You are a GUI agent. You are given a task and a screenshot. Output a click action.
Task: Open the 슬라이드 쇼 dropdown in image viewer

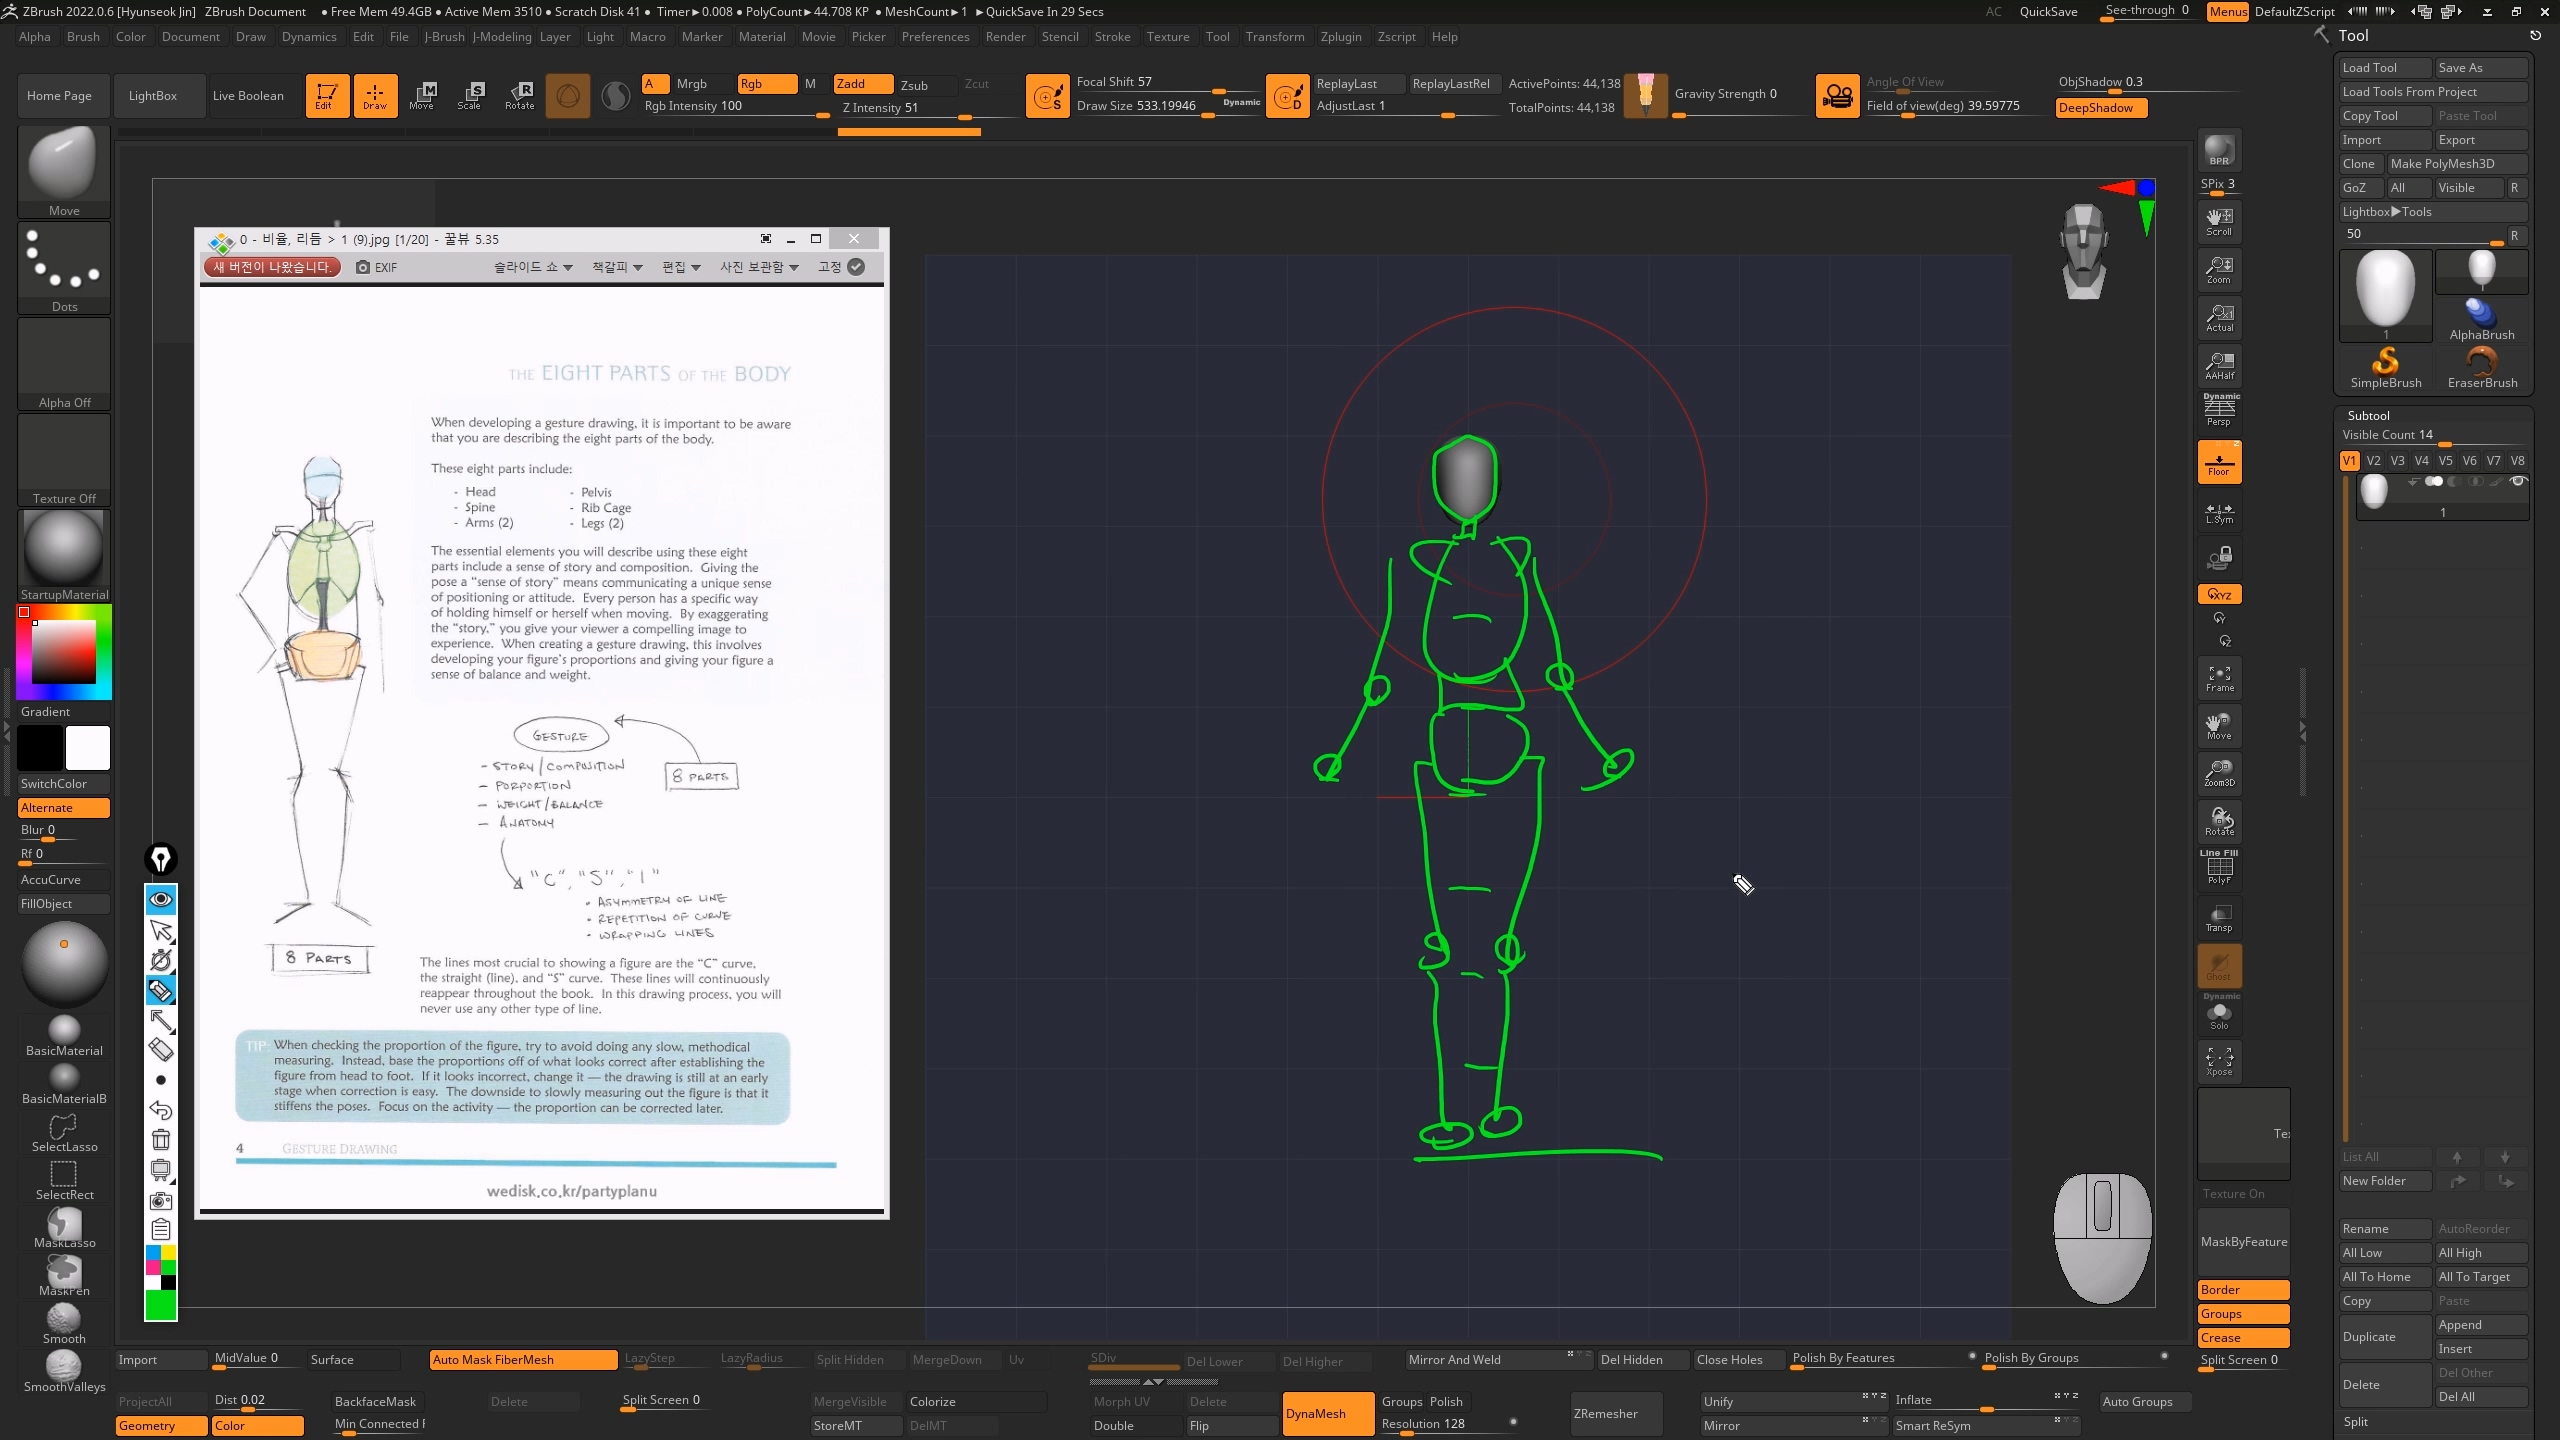click(533, 267)
